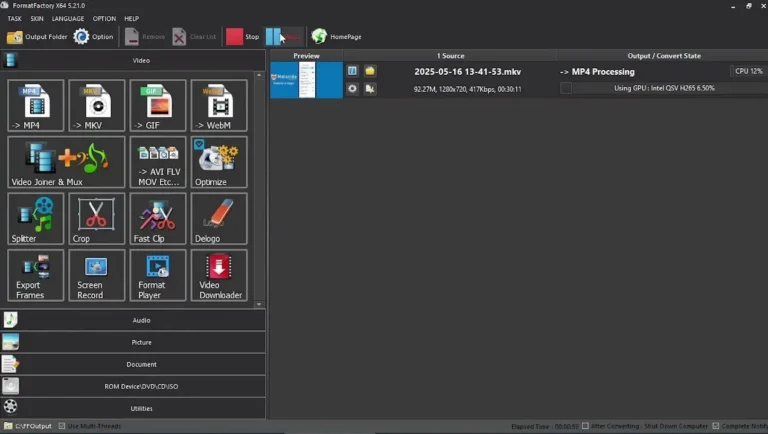Open the OPTION menu
Image resolution: width=768 pixels, height=434 pixels.
click(x=104, y=19)
